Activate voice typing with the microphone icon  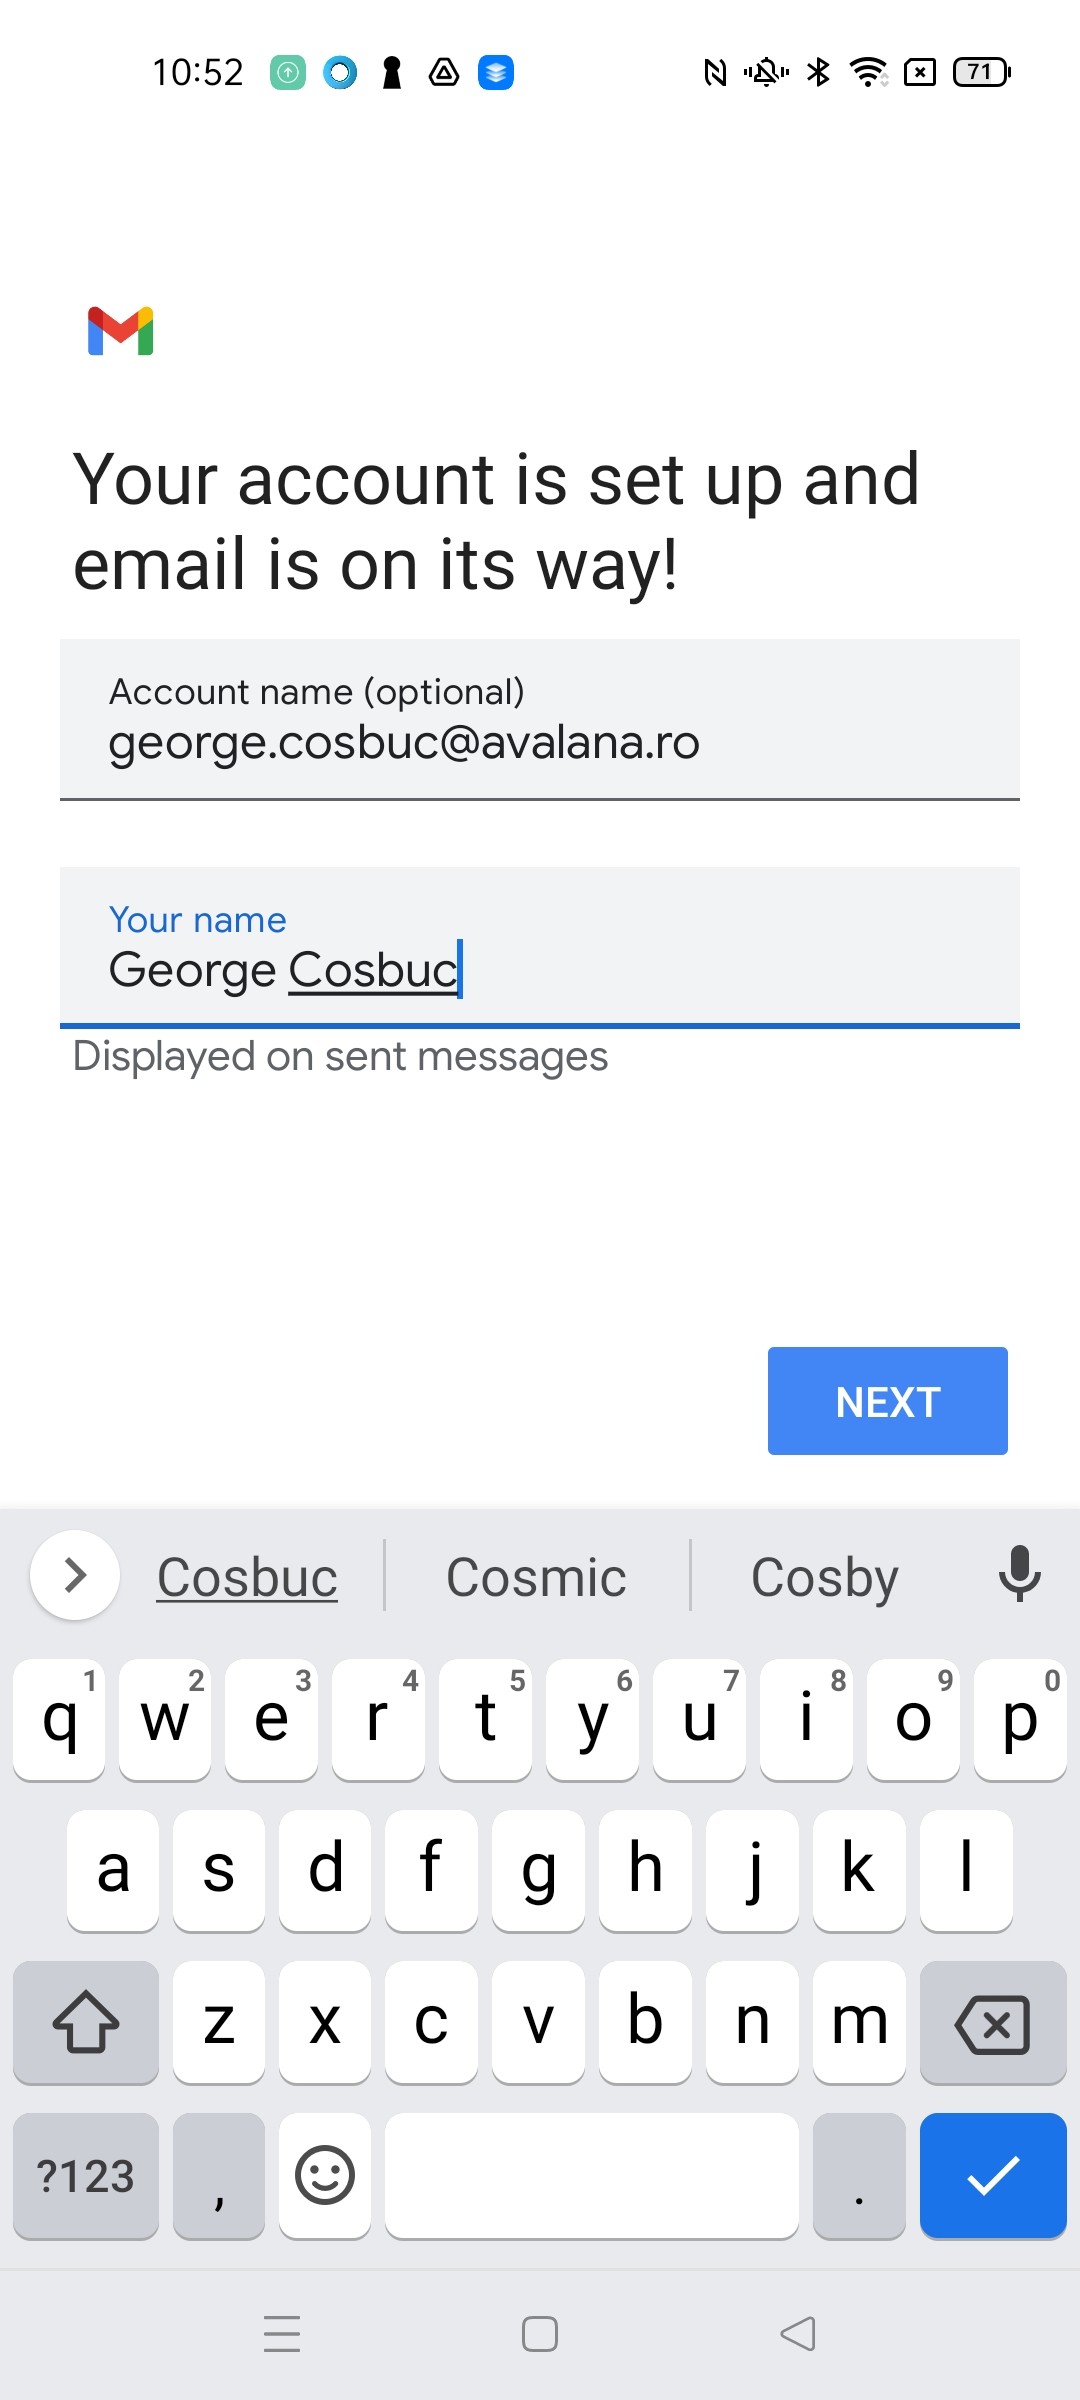click(1019, 1575)
